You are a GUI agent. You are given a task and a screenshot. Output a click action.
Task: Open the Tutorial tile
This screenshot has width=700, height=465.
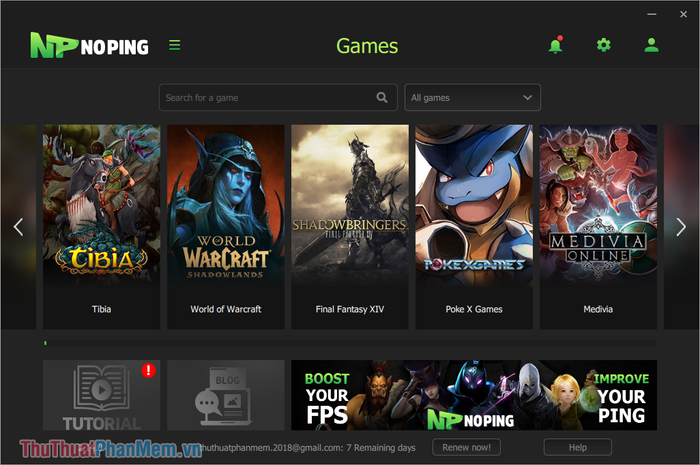click(101, 395)
